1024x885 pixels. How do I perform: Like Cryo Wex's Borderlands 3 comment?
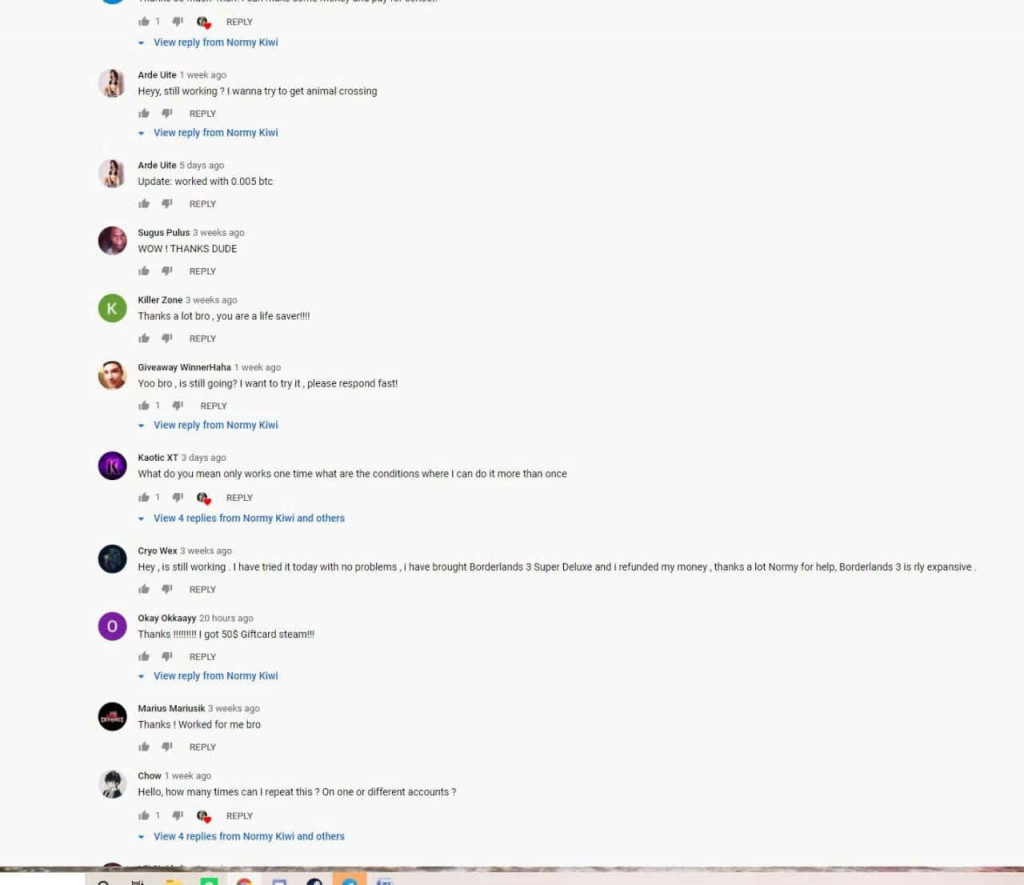click(144, 589)
